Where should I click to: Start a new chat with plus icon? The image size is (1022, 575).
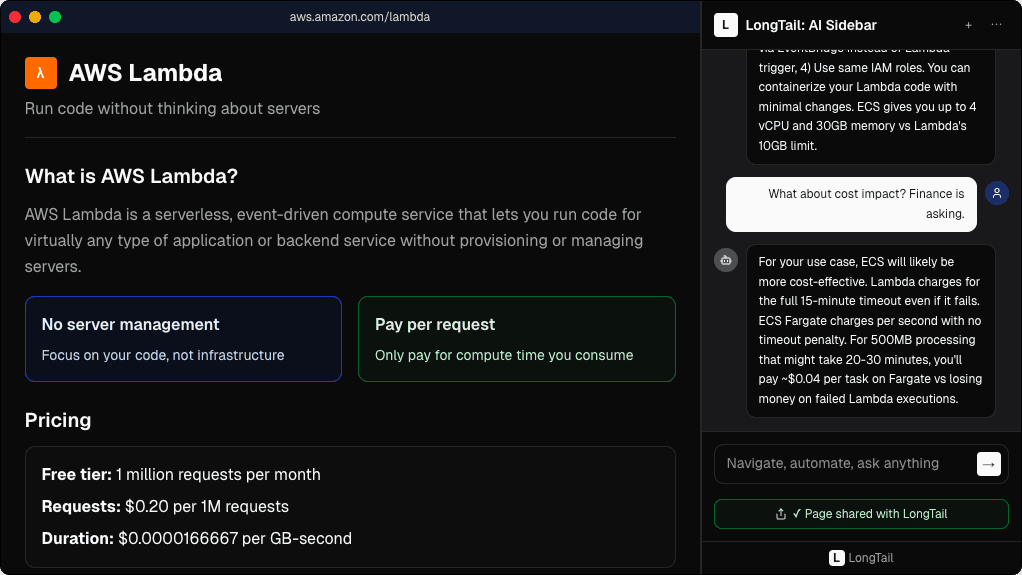tap(969, 25)
